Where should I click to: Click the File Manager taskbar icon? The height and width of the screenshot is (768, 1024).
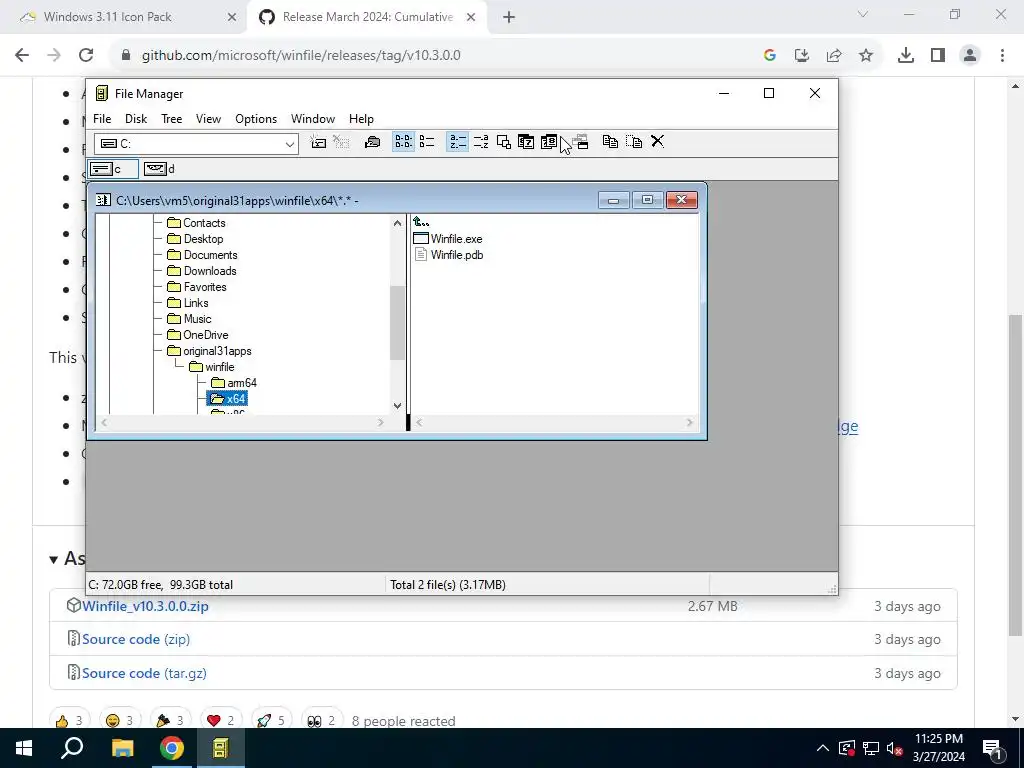point(220,748)
